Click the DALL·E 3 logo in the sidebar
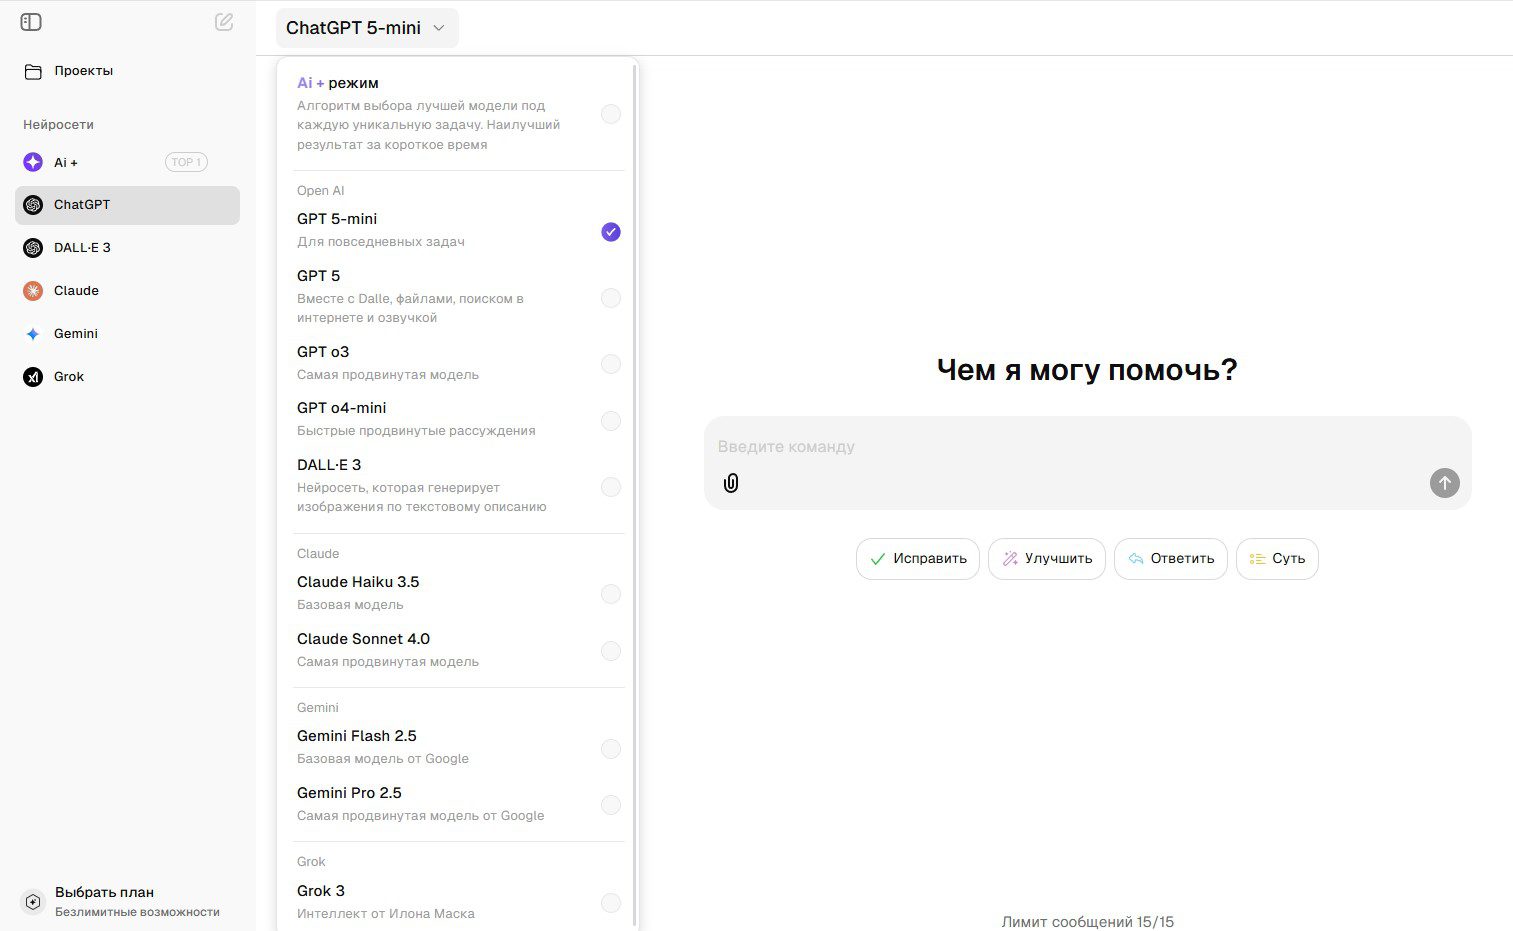Screen dimensions: 1513x931 [33, 248]
